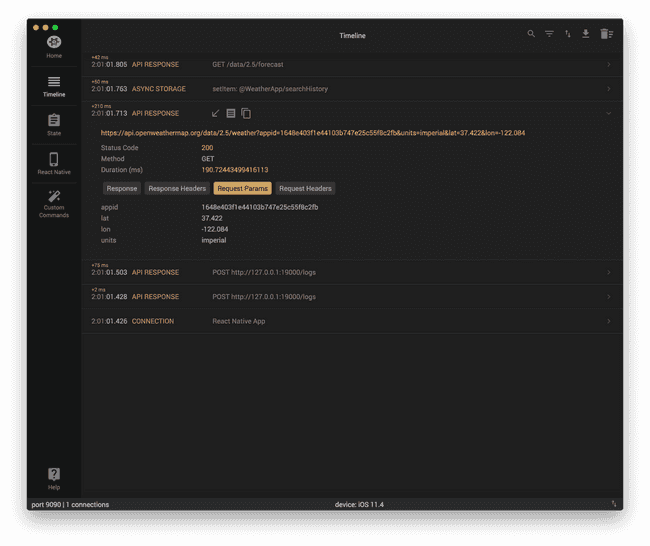Click the timestamp 2:01:01.805
Image resolution: width=650 pixels, height=546 pixels.
pos(109,64)
